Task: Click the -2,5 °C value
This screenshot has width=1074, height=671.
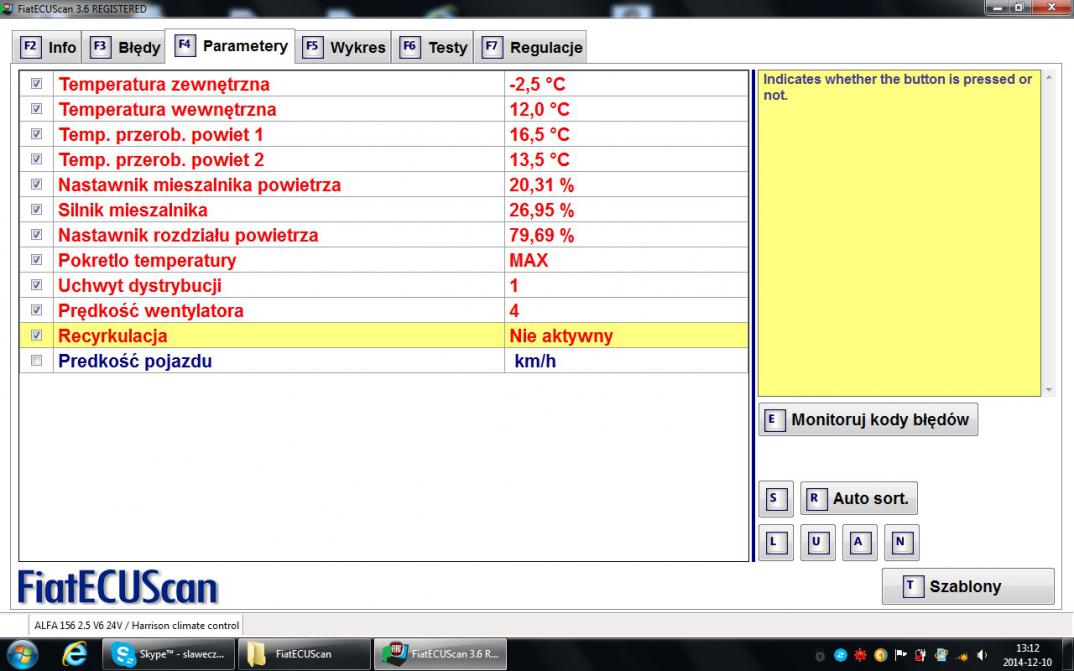Action: [x=537, y=84]
